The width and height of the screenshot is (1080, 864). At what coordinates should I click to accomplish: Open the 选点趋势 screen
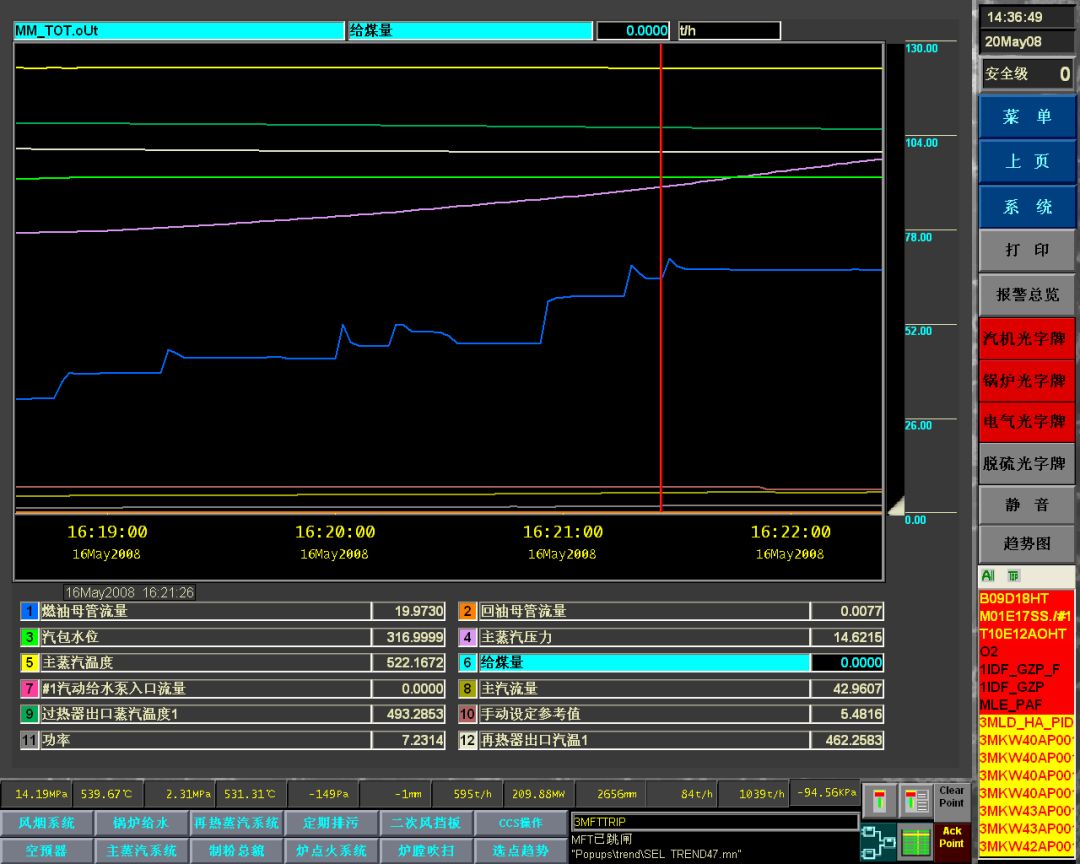click(x=521, y=851)
